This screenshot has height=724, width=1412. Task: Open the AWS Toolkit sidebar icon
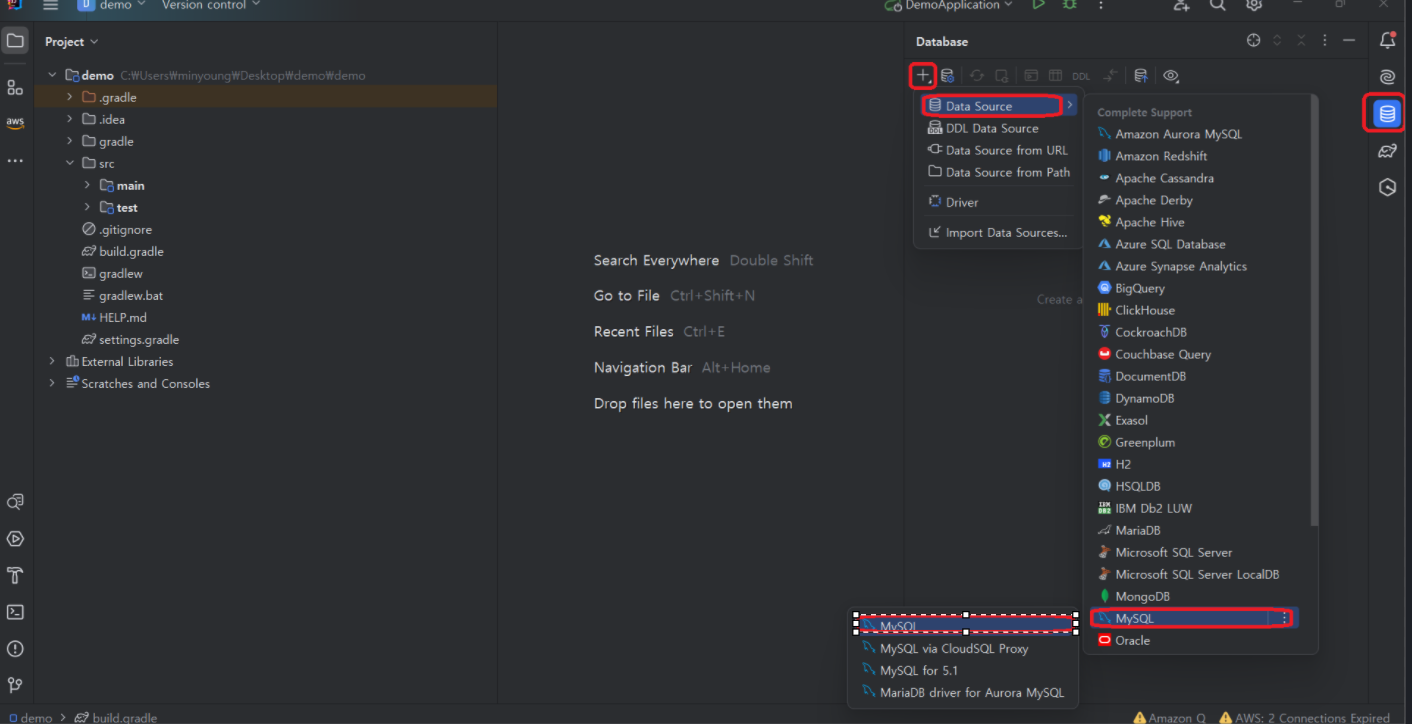15,123
